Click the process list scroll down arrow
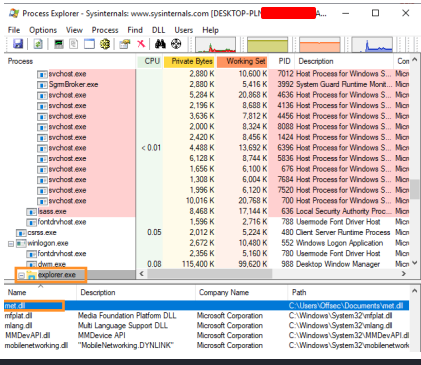The image size is (421, 365). [415, 263]
